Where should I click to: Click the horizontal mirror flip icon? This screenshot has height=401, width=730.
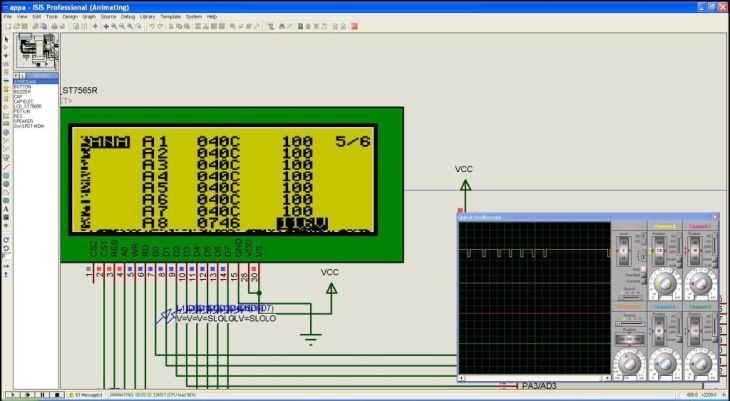6,266
